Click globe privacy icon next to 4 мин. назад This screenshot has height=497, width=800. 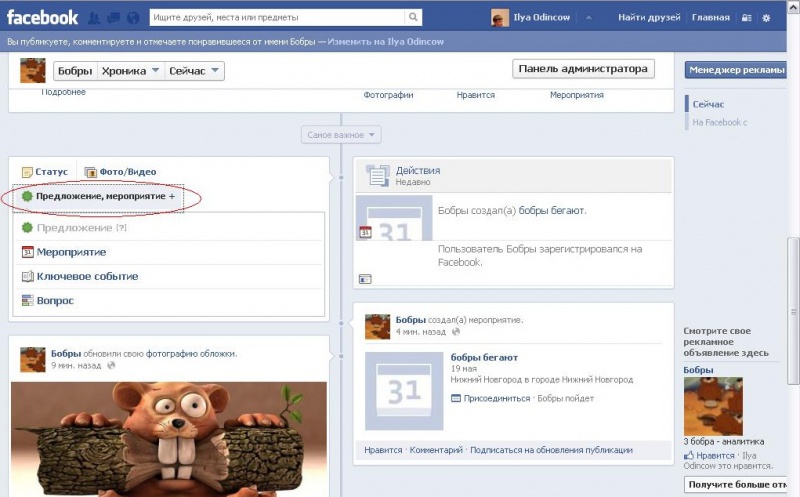pyautogui.click(x=456, y=332)
